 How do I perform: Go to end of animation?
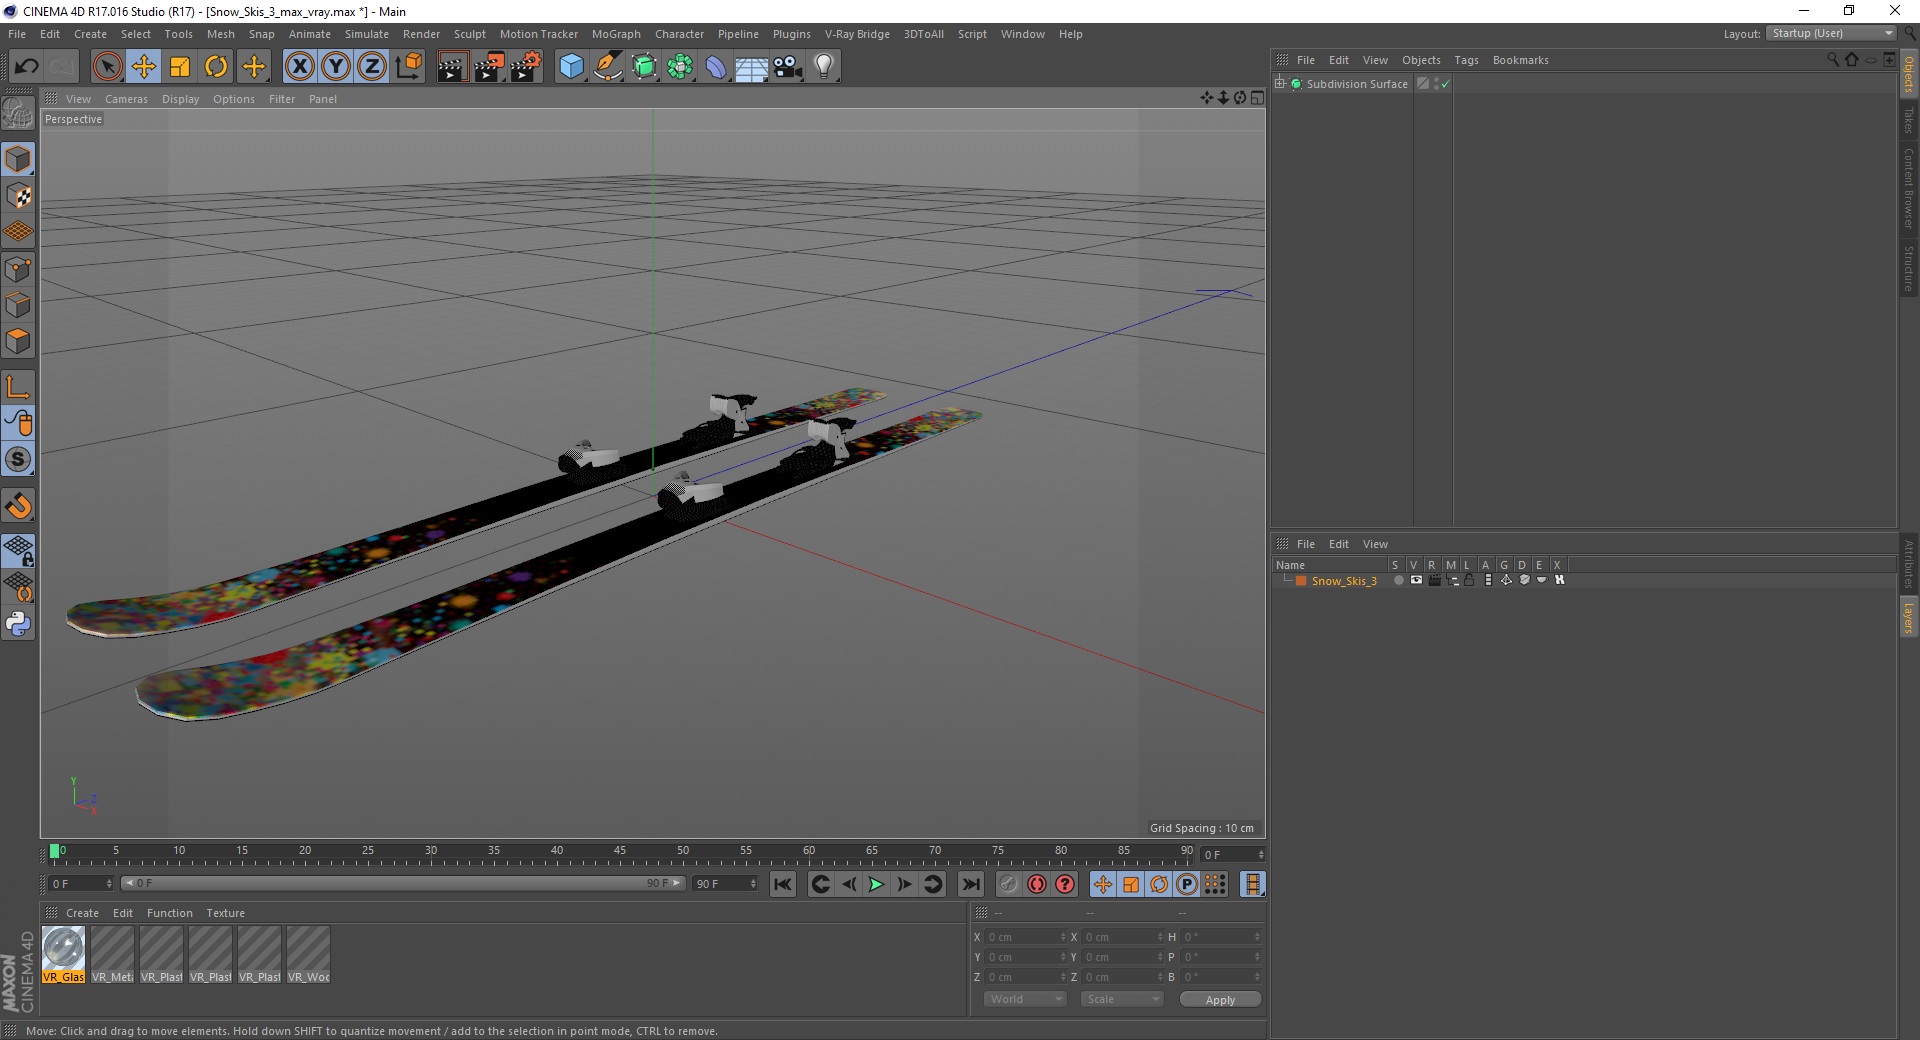pyautogui.click(x=971, y=884)
